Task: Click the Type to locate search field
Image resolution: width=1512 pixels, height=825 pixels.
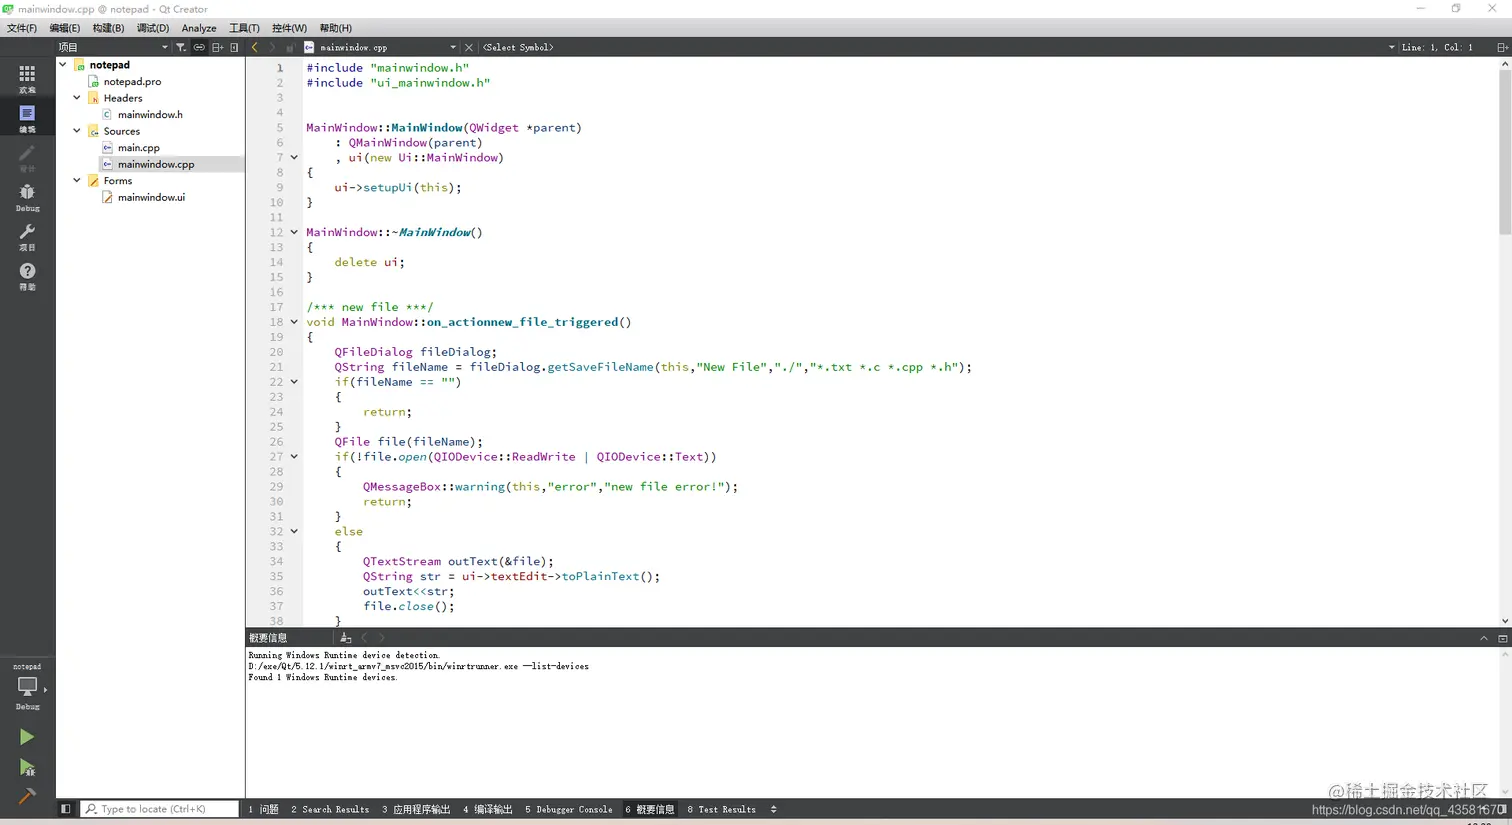Action: (x=160, y=809)
